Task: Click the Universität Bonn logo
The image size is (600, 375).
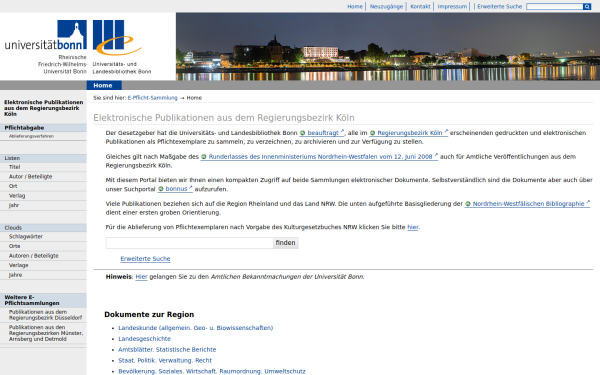Action: coord(46,47)
